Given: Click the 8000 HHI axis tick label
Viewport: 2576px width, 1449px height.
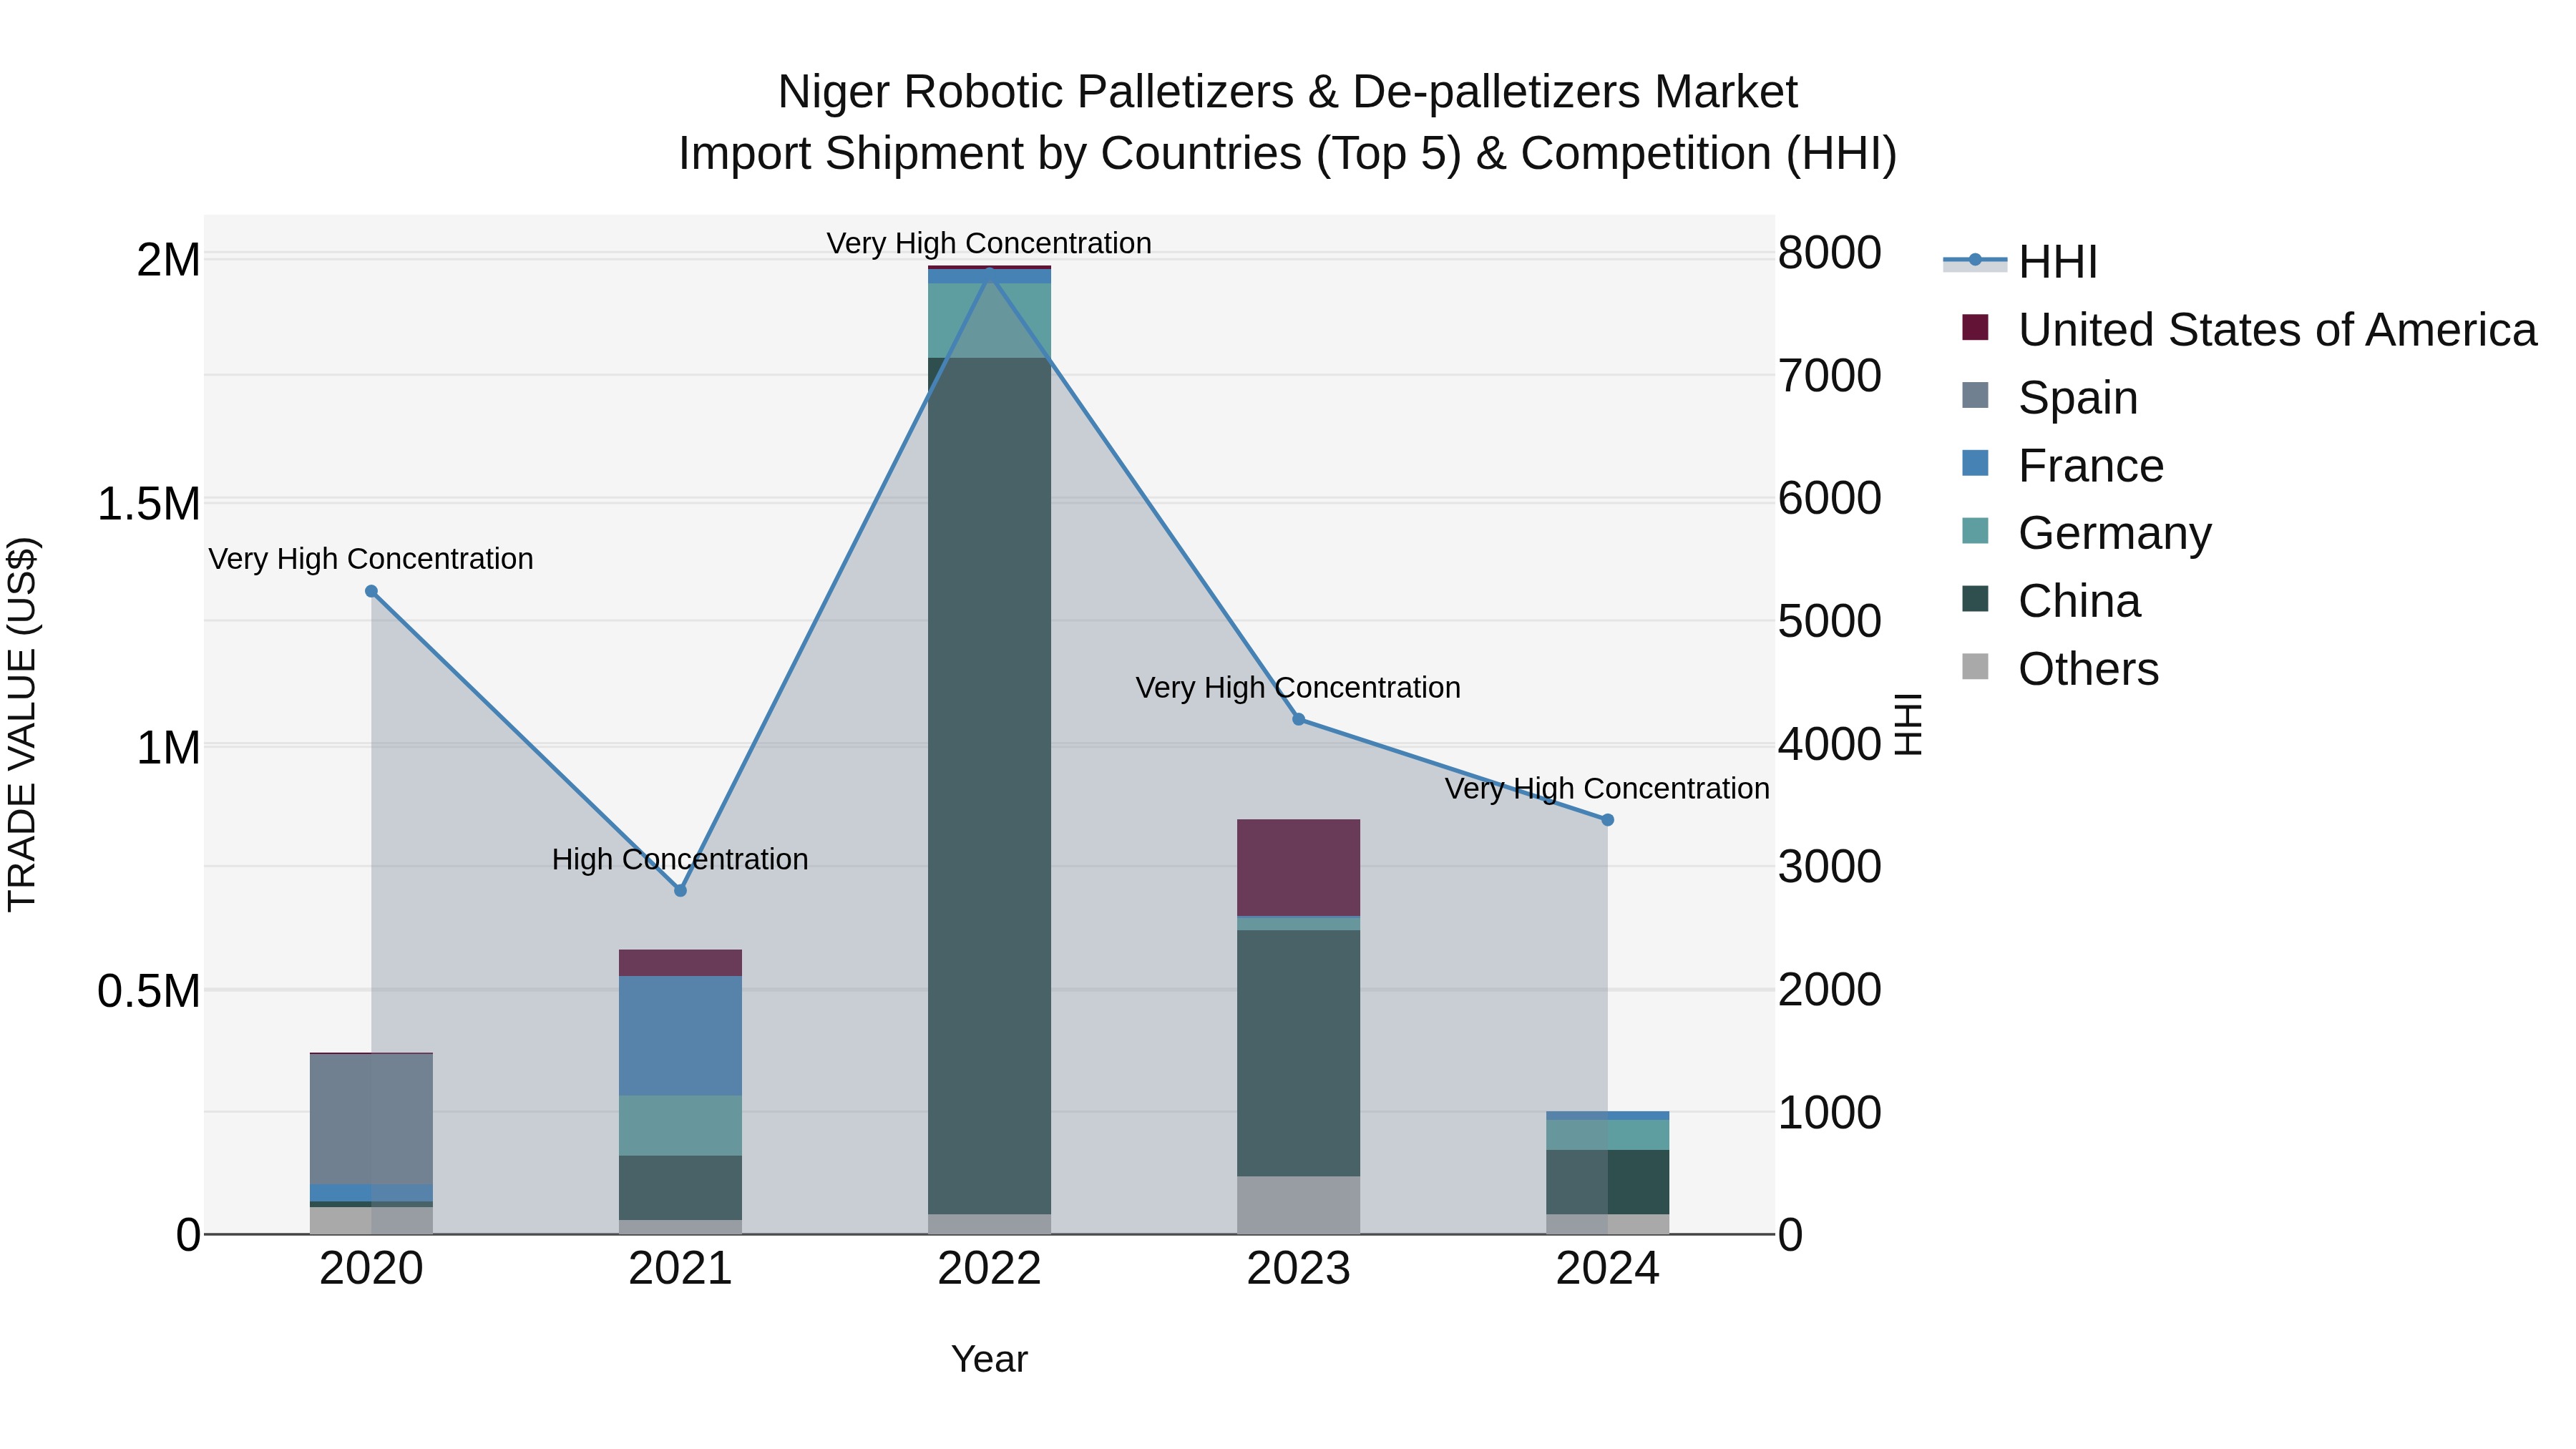Looking at the screenshot, I should [x=1829, y=252].
